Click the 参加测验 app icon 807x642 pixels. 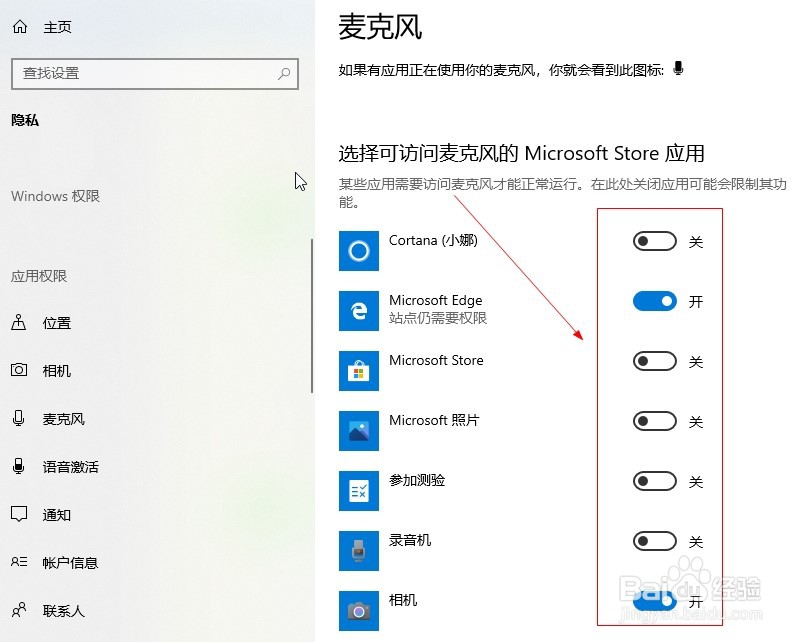(359, 491)
